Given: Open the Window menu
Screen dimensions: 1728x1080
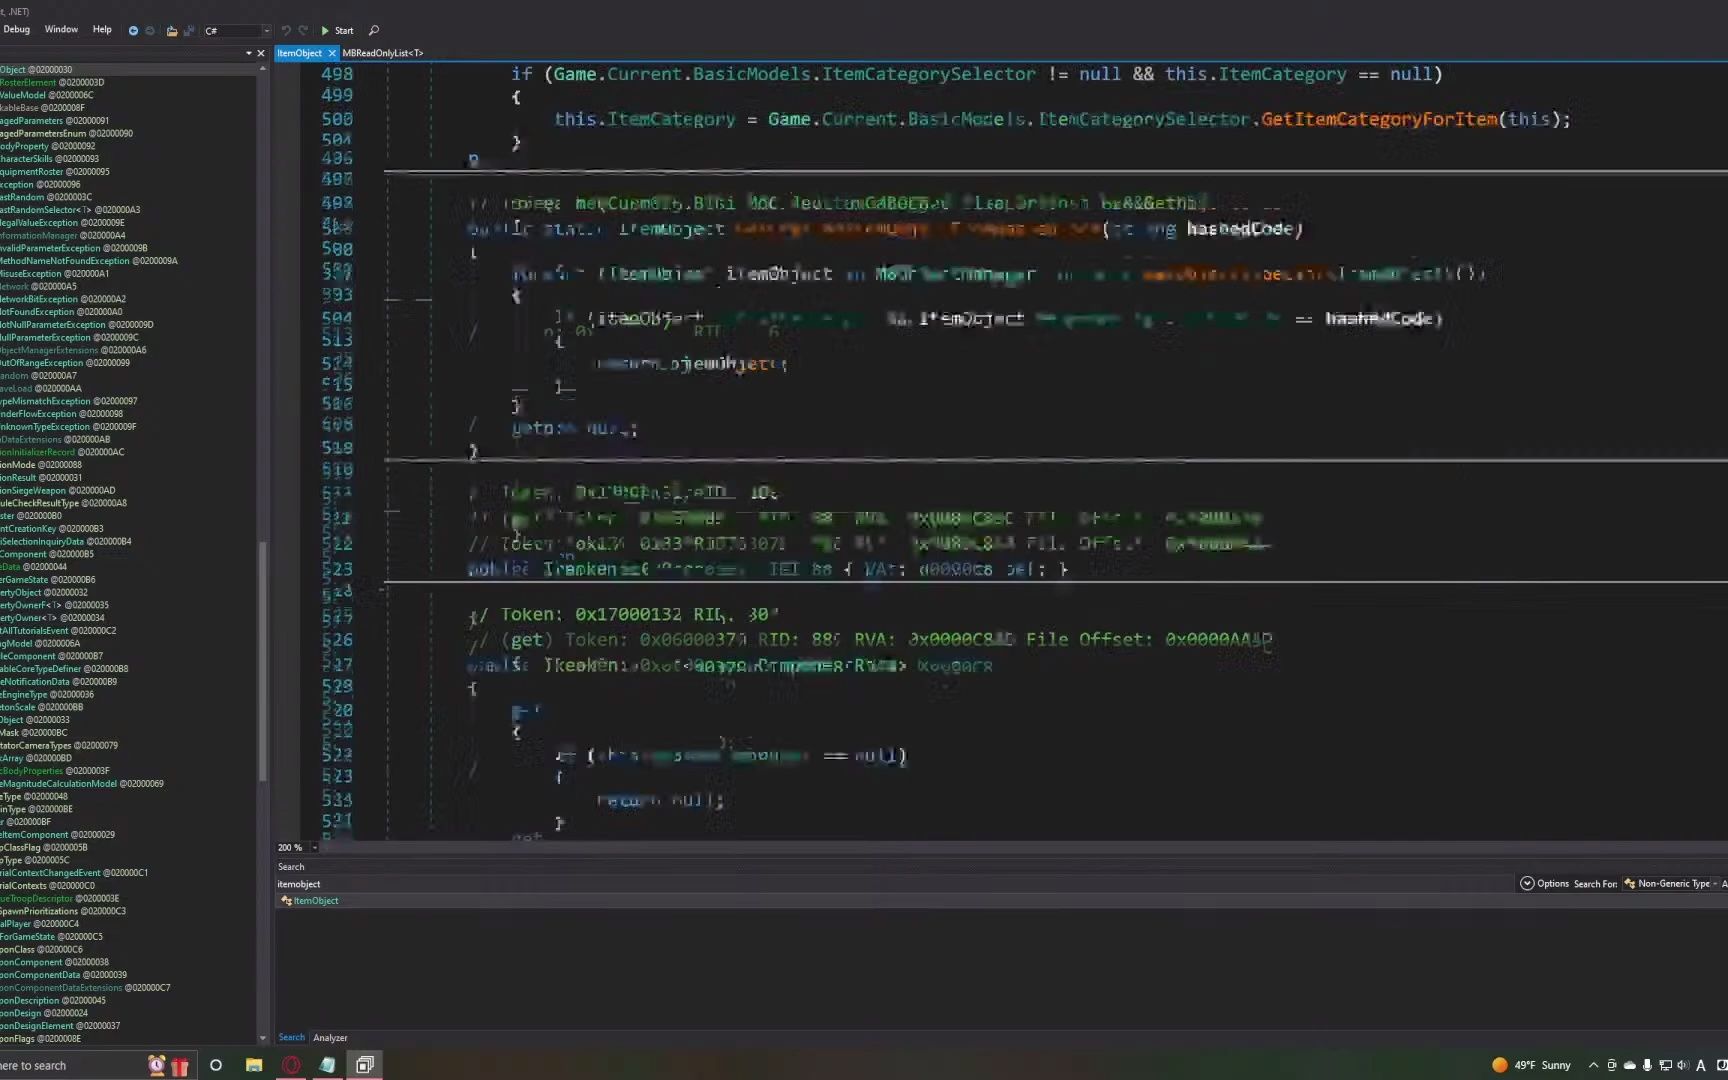Looking at the screenshot, I should [61, 29].
